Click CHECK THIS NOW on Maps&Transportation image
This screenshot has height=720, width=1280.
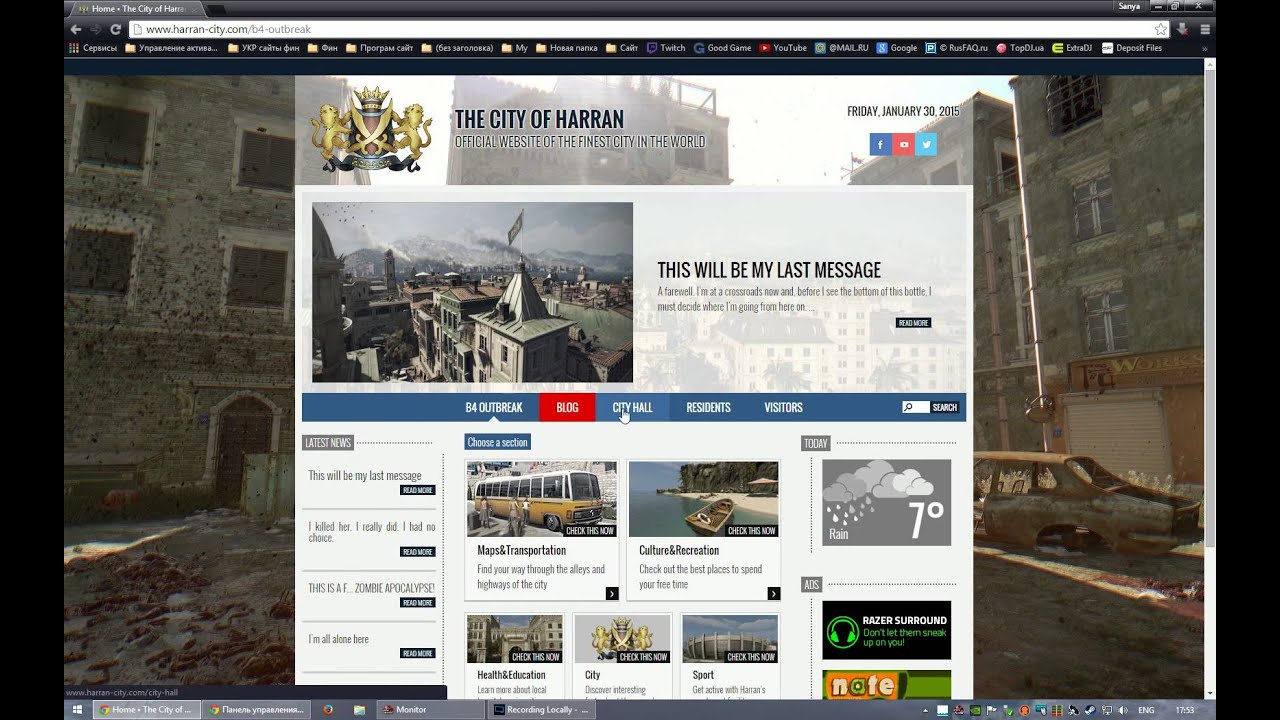tap(590, 531)
